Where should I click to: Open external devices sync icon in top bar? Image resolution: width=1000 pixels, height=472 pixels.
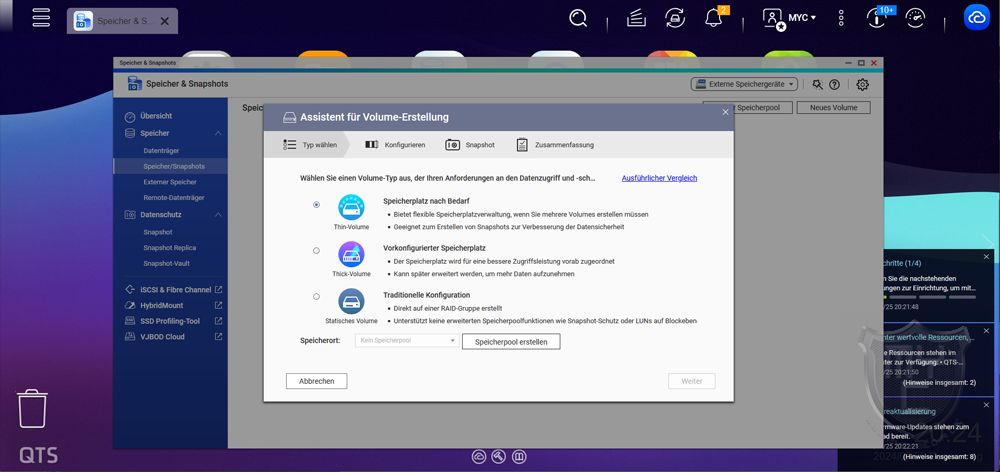tap(674, 18)
